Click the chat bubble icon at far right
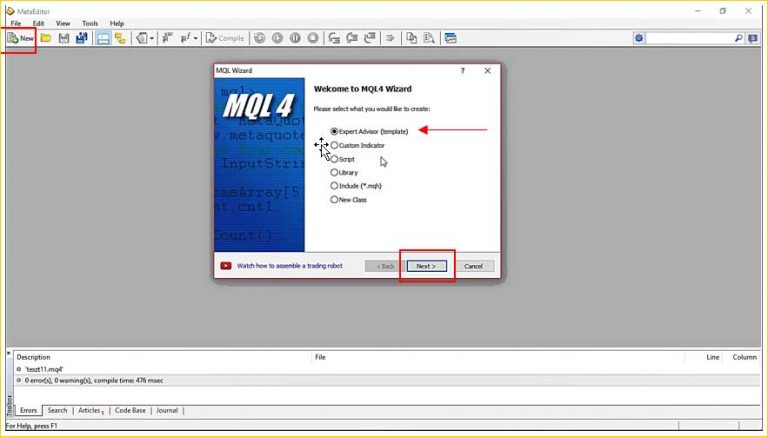The width and height of the screenshot is (768, 437). (753, 38)
